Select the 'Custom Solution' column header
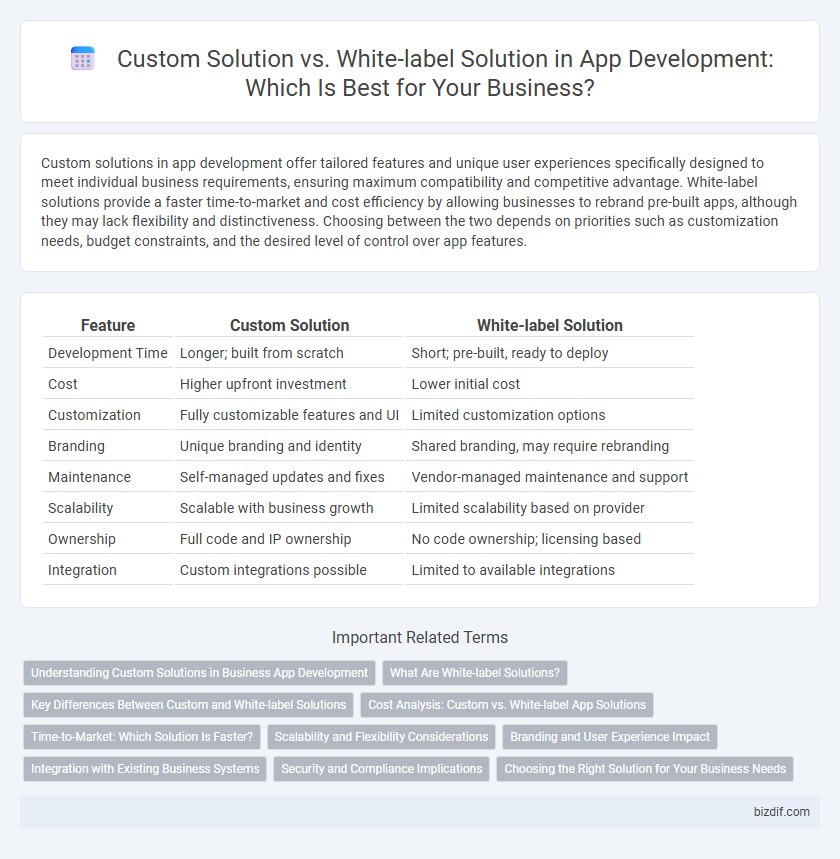 tap(289, 325)
